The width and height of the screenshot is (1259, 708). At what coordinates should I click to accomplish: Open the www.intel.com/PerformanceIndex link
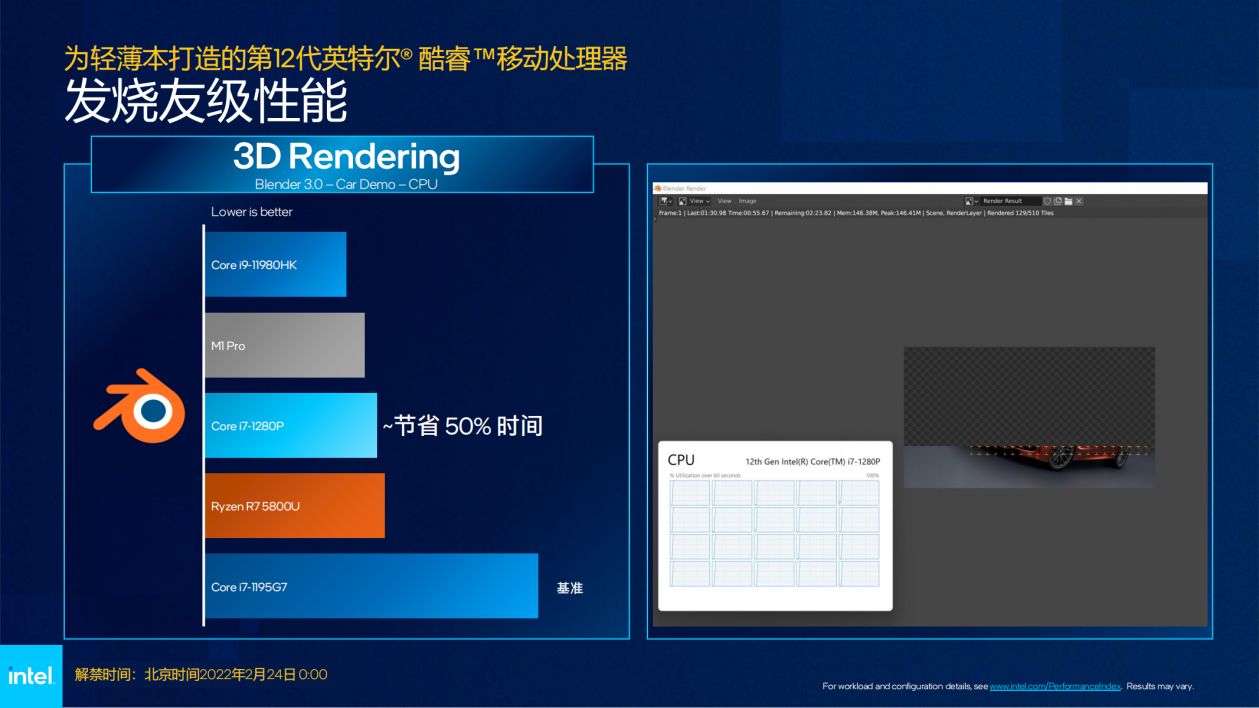tap(1056, 686)
